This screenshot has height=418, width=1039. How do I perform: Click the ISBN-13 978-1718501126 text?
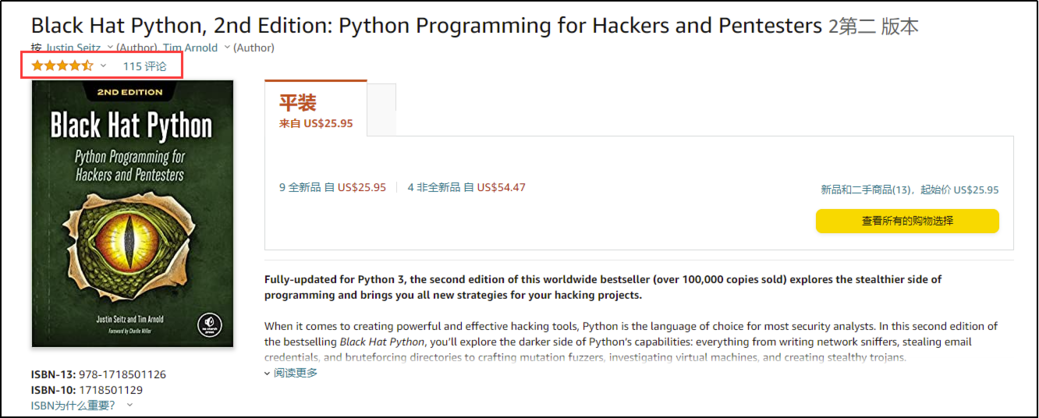click(99, 374)
